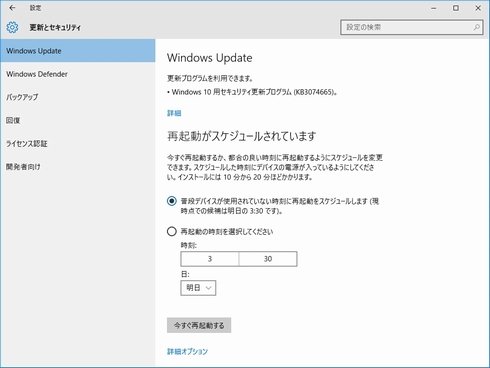Open the バックアップ section
The height and width of the screenshot is (368, 490).
(77, 97)
